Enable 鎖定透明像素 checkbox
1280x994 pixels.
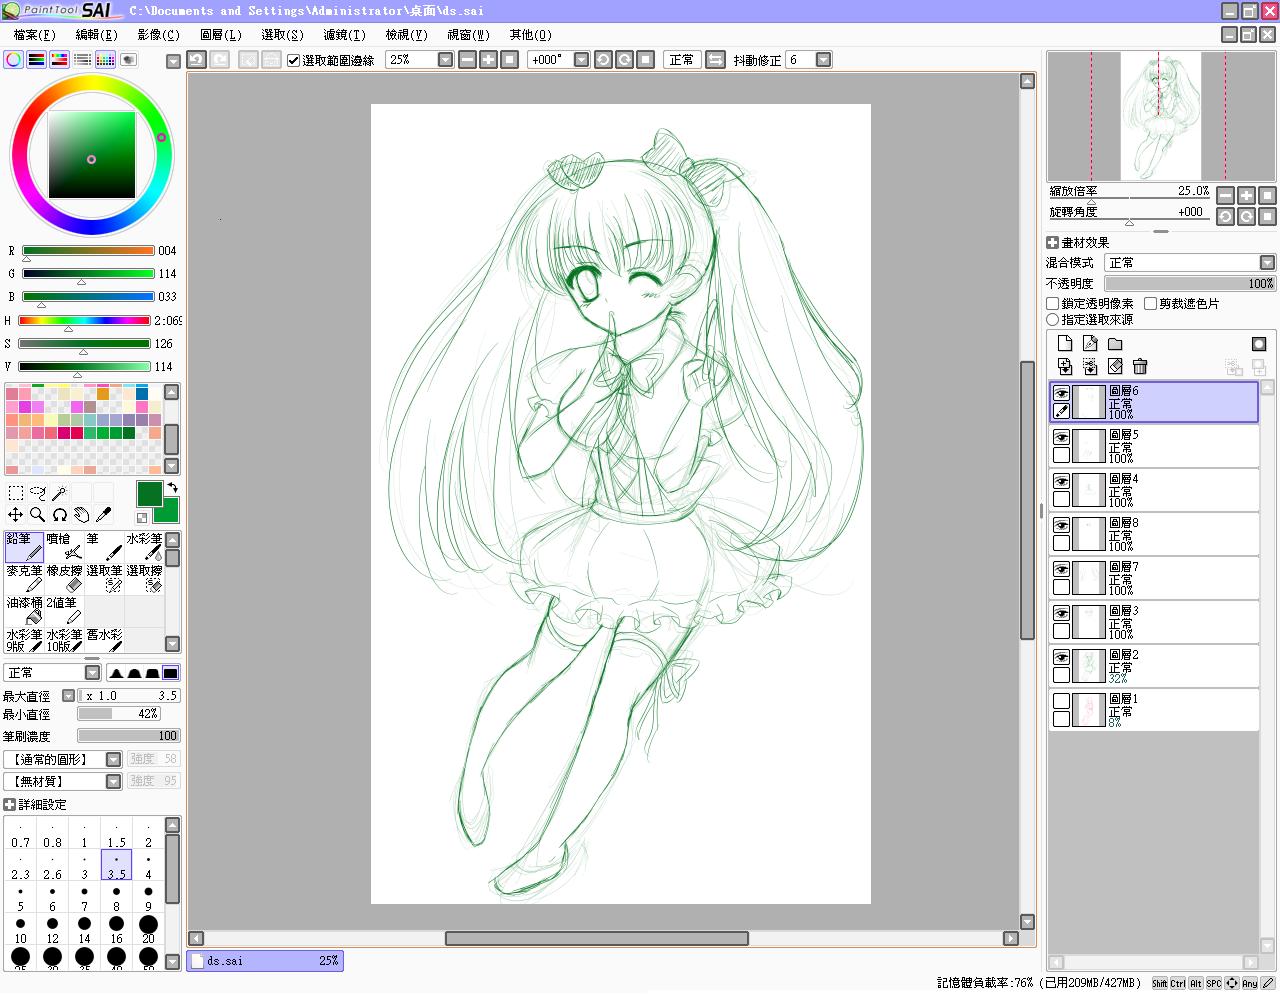point(1053,304)
